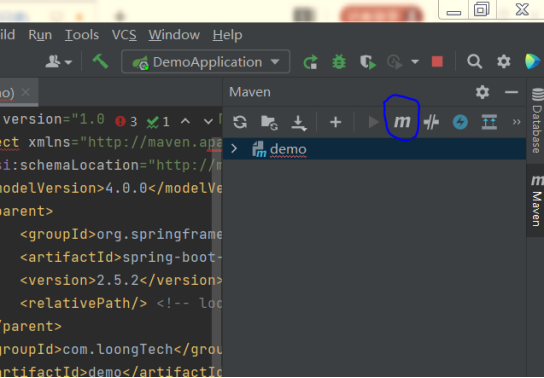Click the colorful JetBrains toolbox icon
This screenshot has width=544, height=378.
533,62
